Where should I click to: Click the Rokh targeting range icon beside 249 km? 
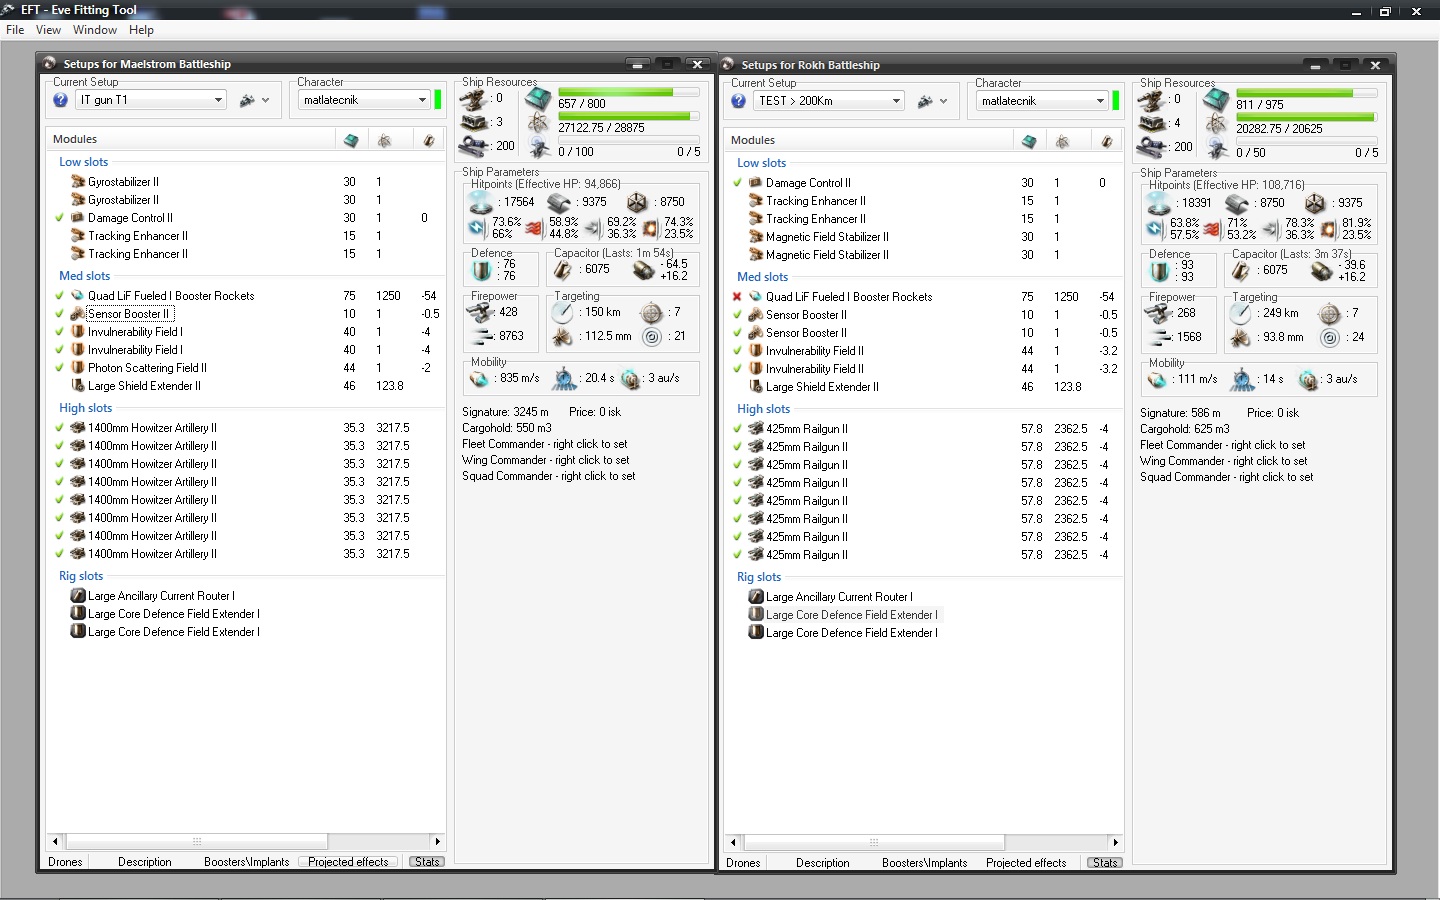pyautogui.click(x=1241, y=313)
